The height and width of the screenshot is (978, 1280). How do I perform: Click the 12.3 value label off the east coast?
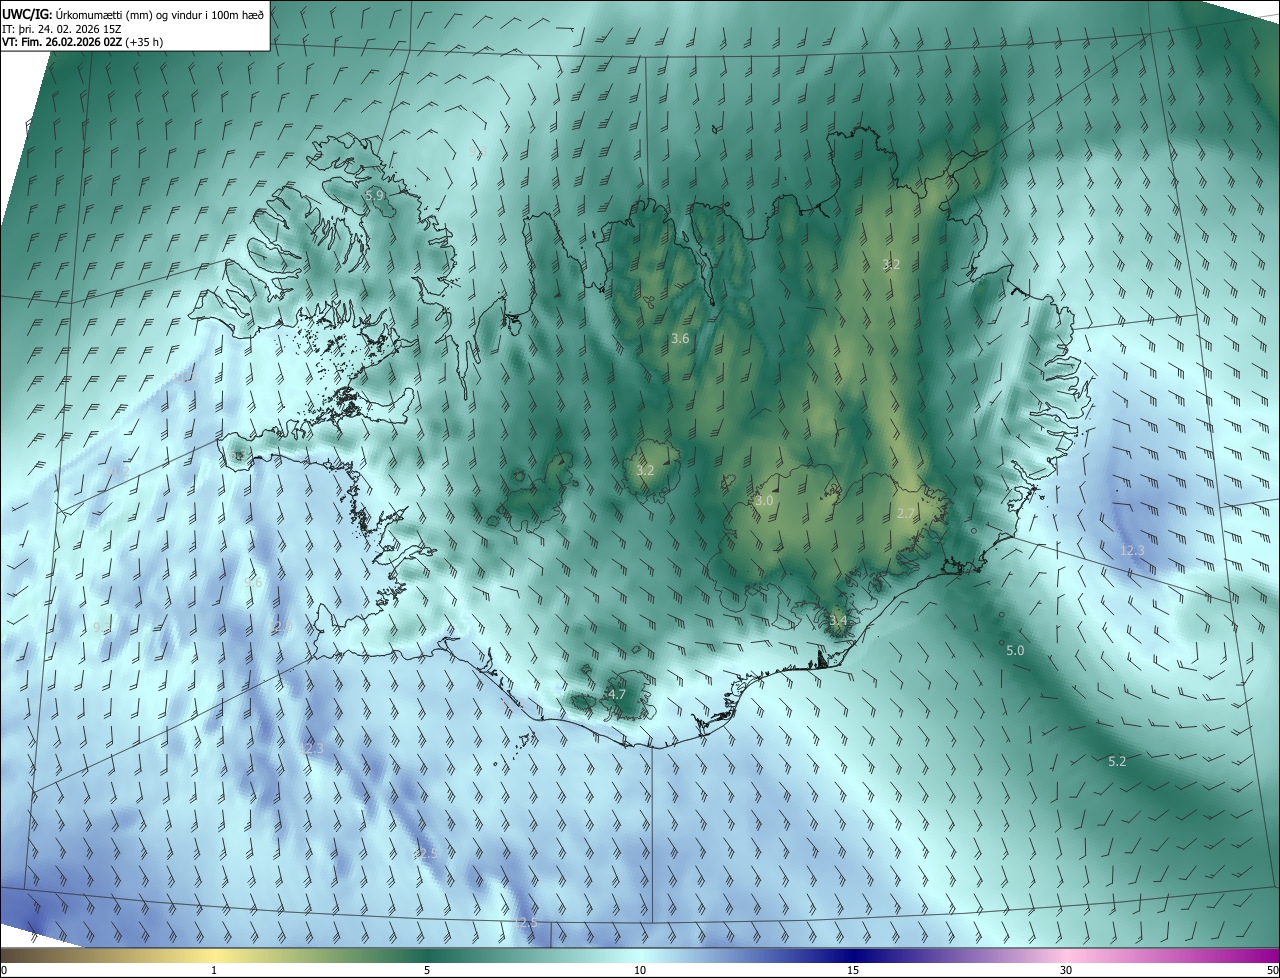pos(1132,550)
